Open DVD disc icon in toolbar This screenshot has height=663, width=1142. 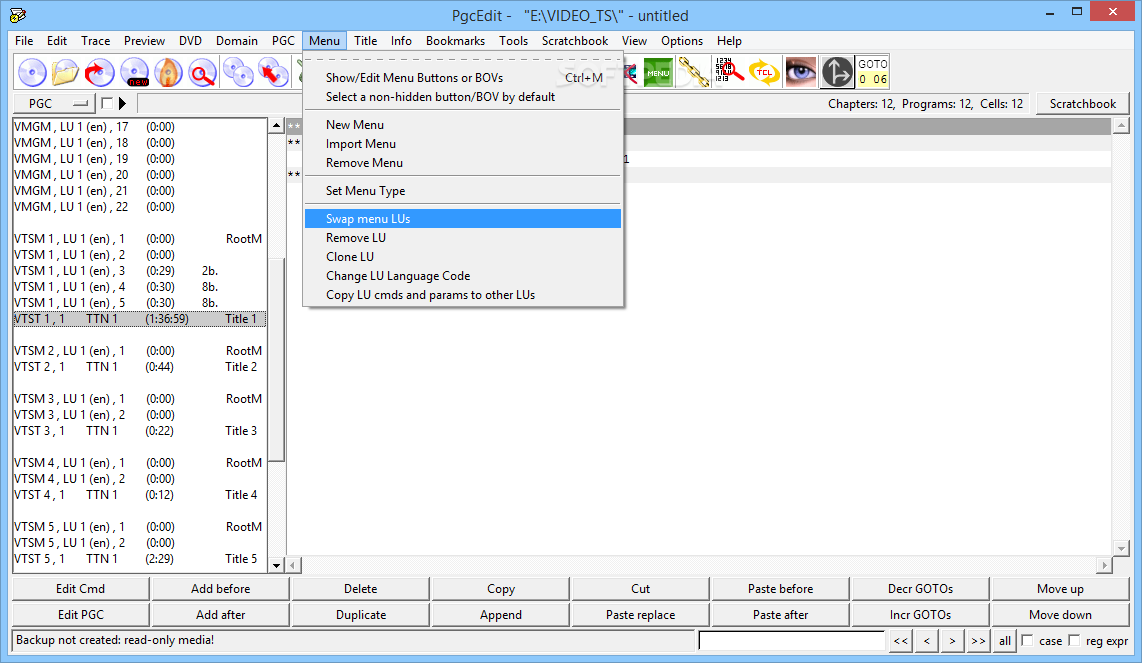(32, 72)
